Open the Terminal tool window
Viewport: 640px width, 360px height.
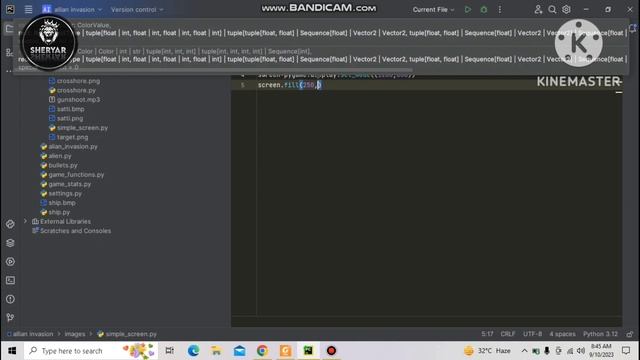tap(10, 280)
